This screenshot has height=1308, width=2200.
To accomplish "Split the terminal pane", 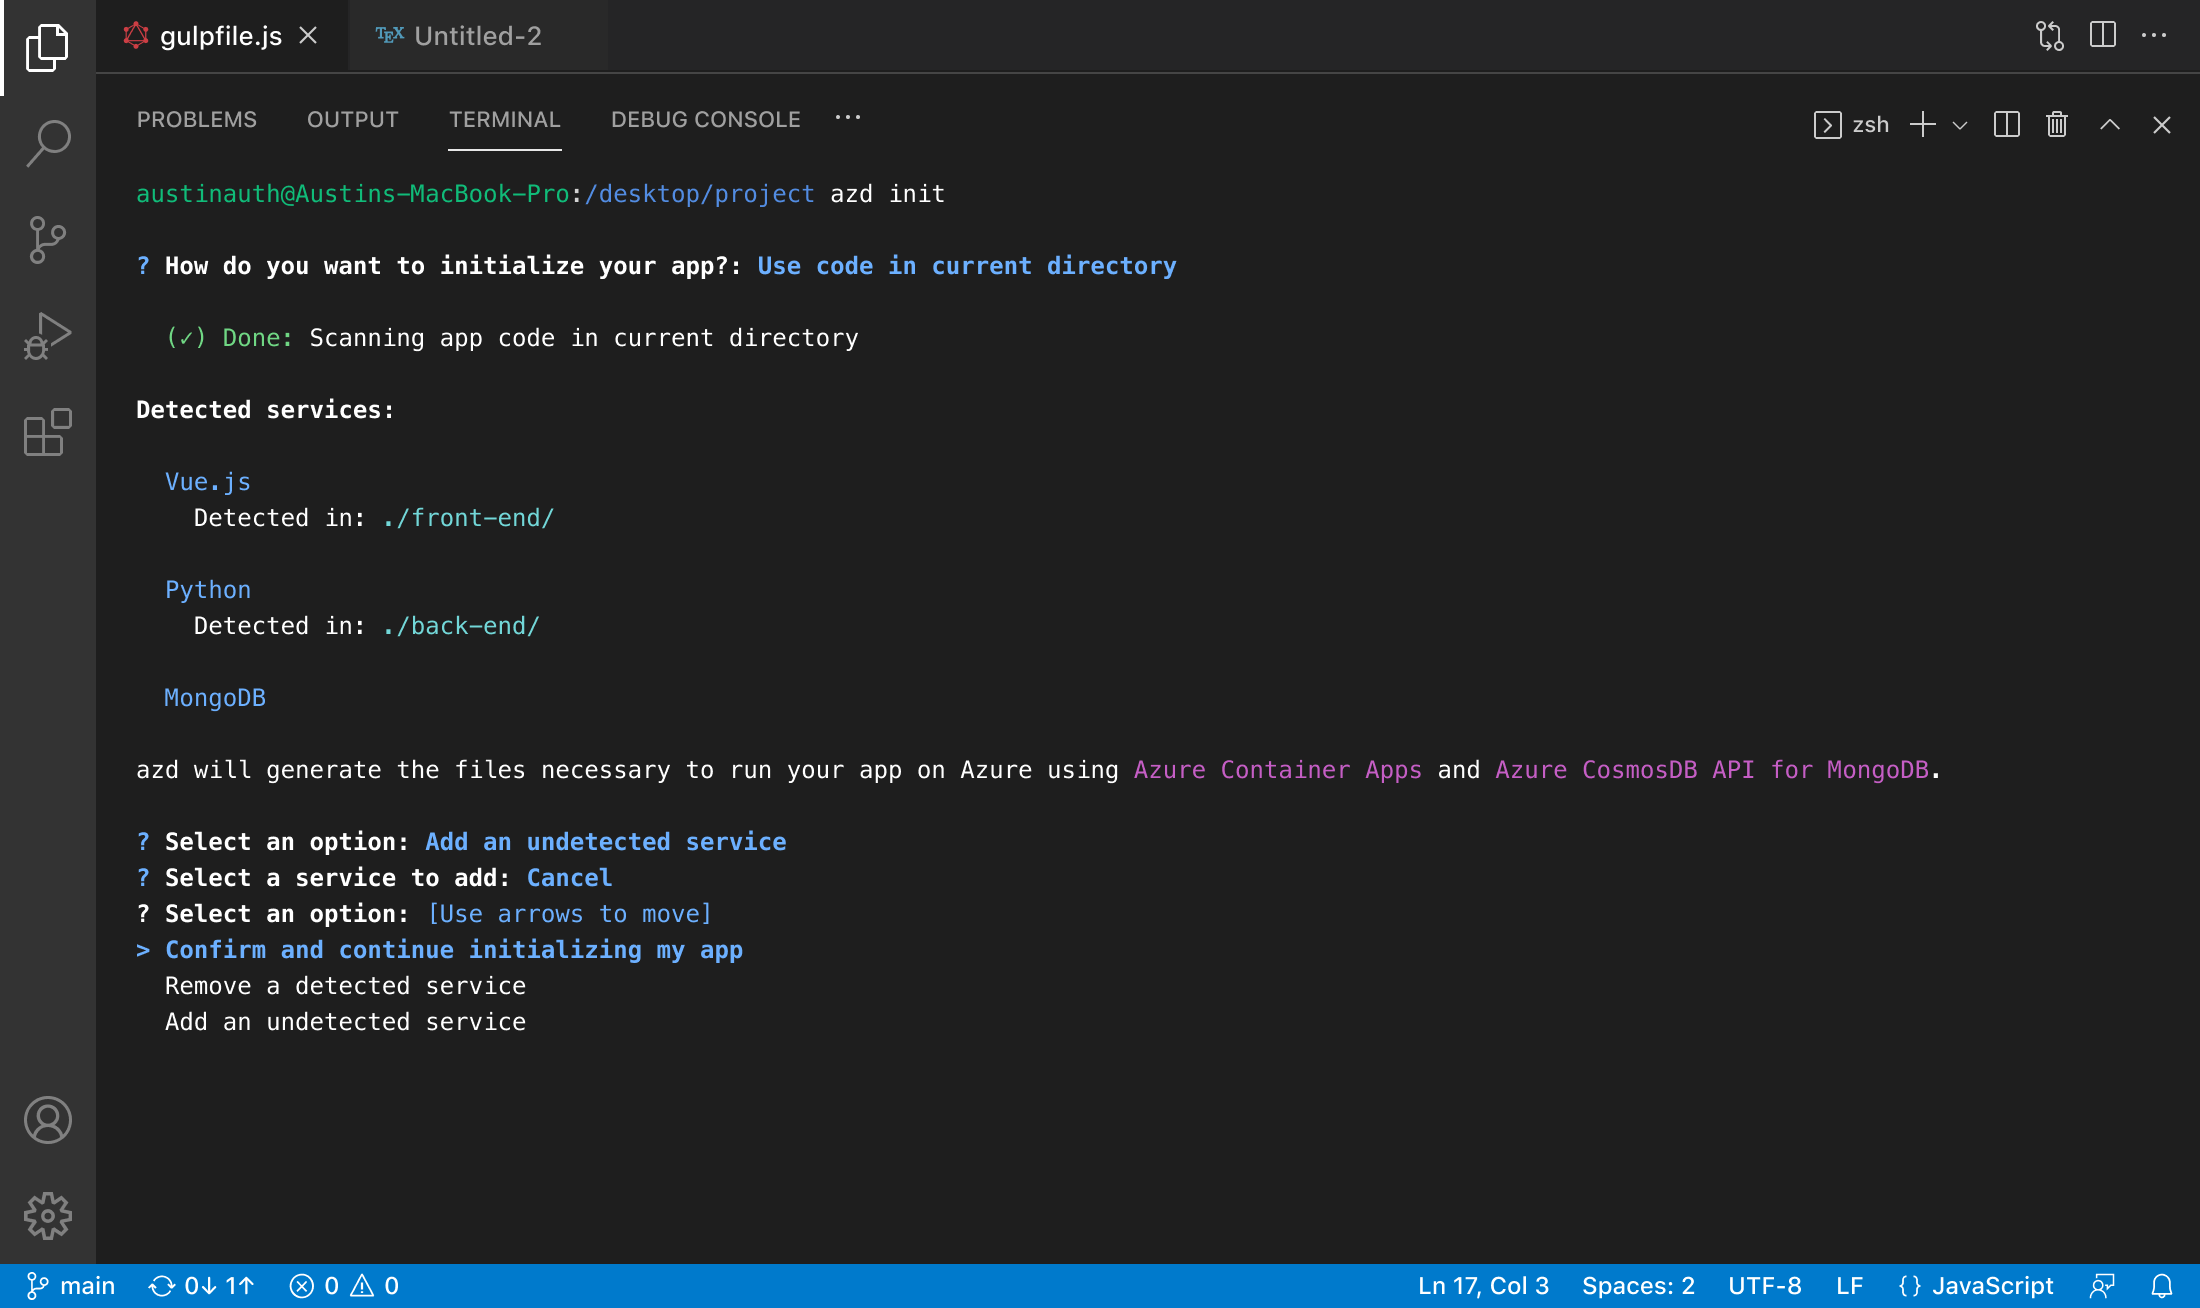I will [x=2005, y=124].
